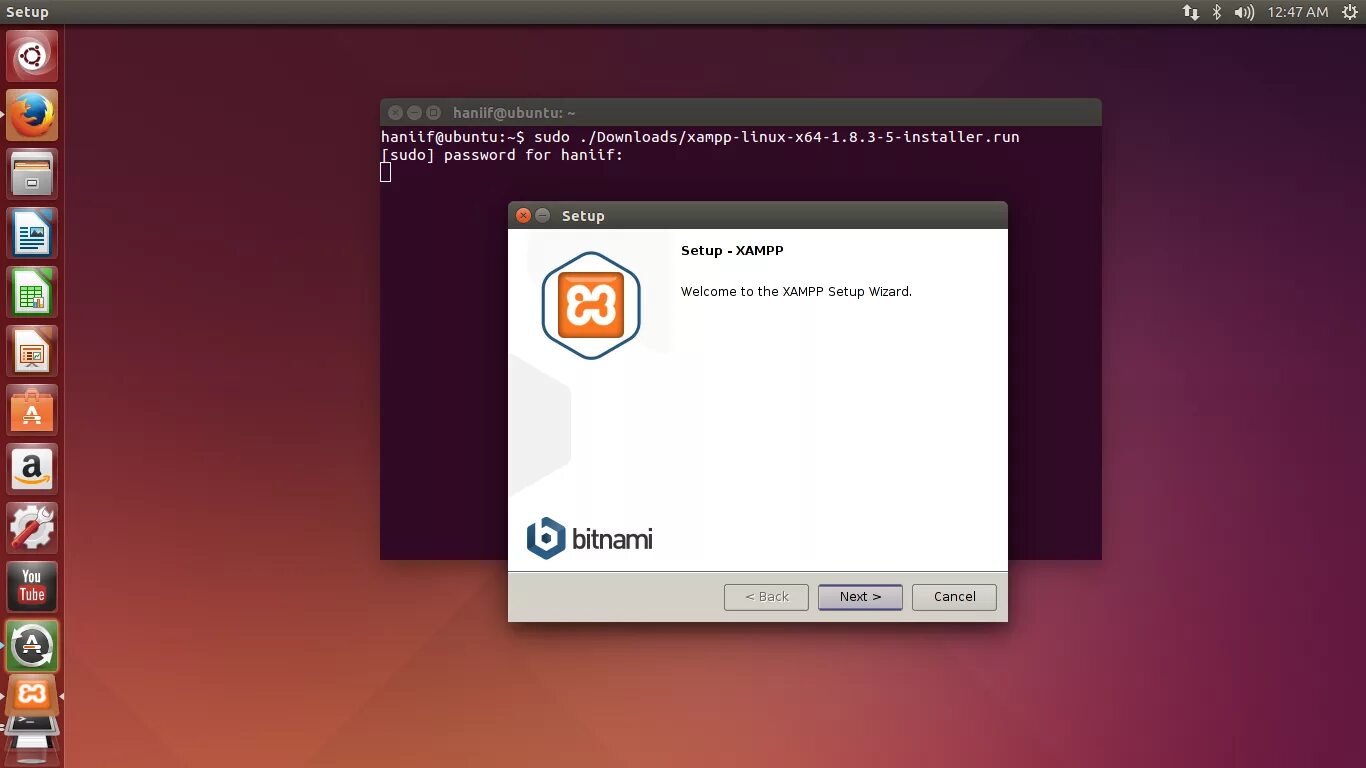The height and width of the screenshot is (768, 1366).
Task: Open the YouTube launcher icon
Action: (32, 587)
